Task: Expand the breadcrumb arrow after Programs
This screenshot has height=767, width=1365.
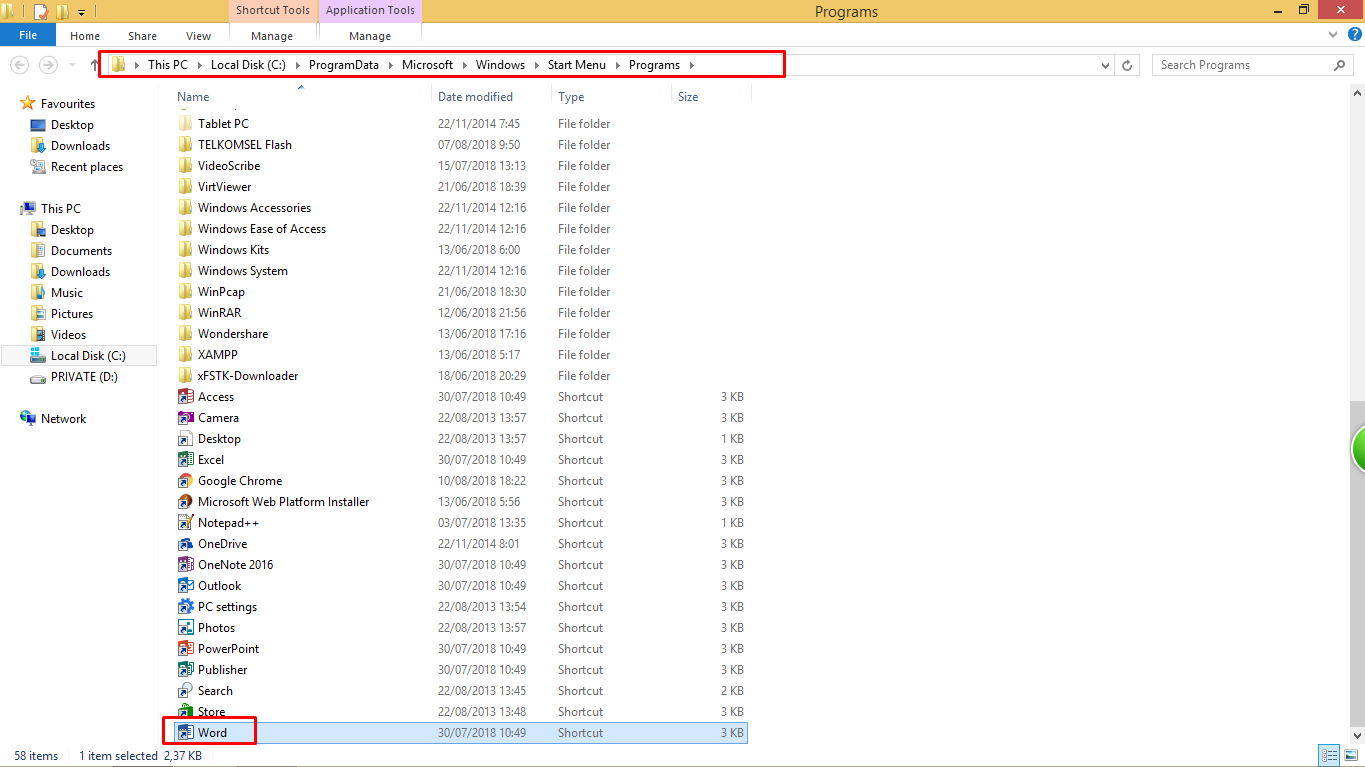Action: [691, 65]
